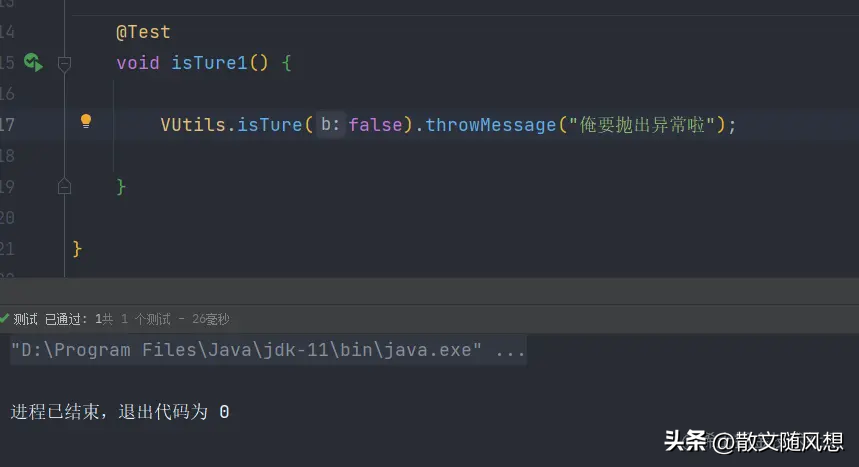Click the 测试 已通过 status text

(x=49, y=319)
